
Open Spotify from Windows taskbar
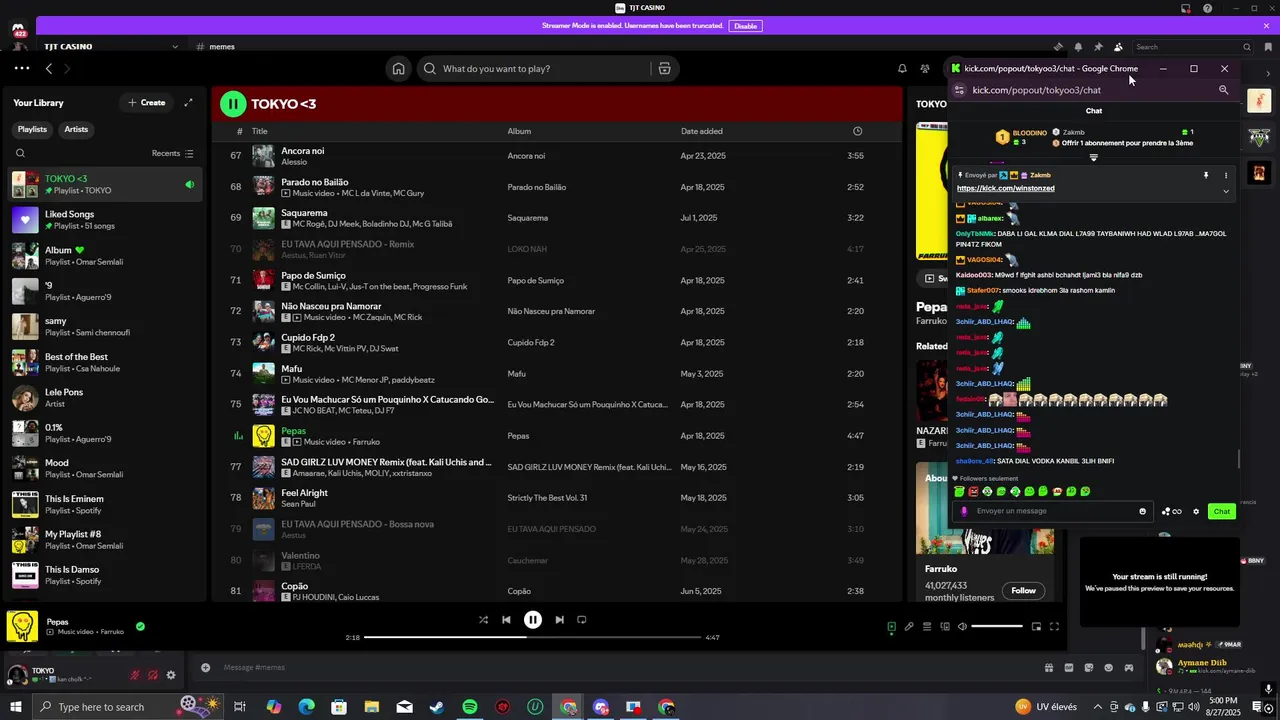[470, 707]
